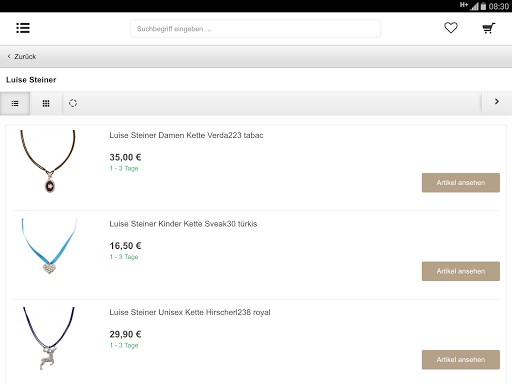
Task: Open the brown Verda223 necklace thumbnail
Action: (x=48, y=162)
